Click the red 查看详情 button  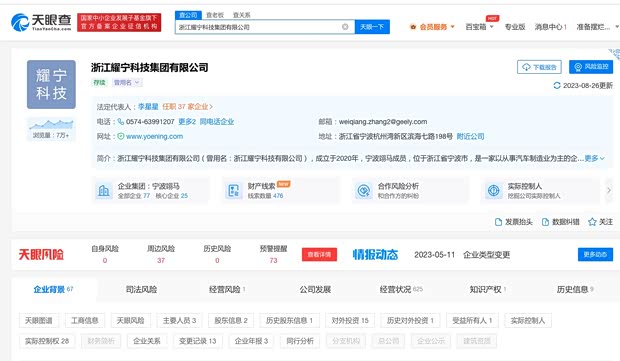pos(319,255)
